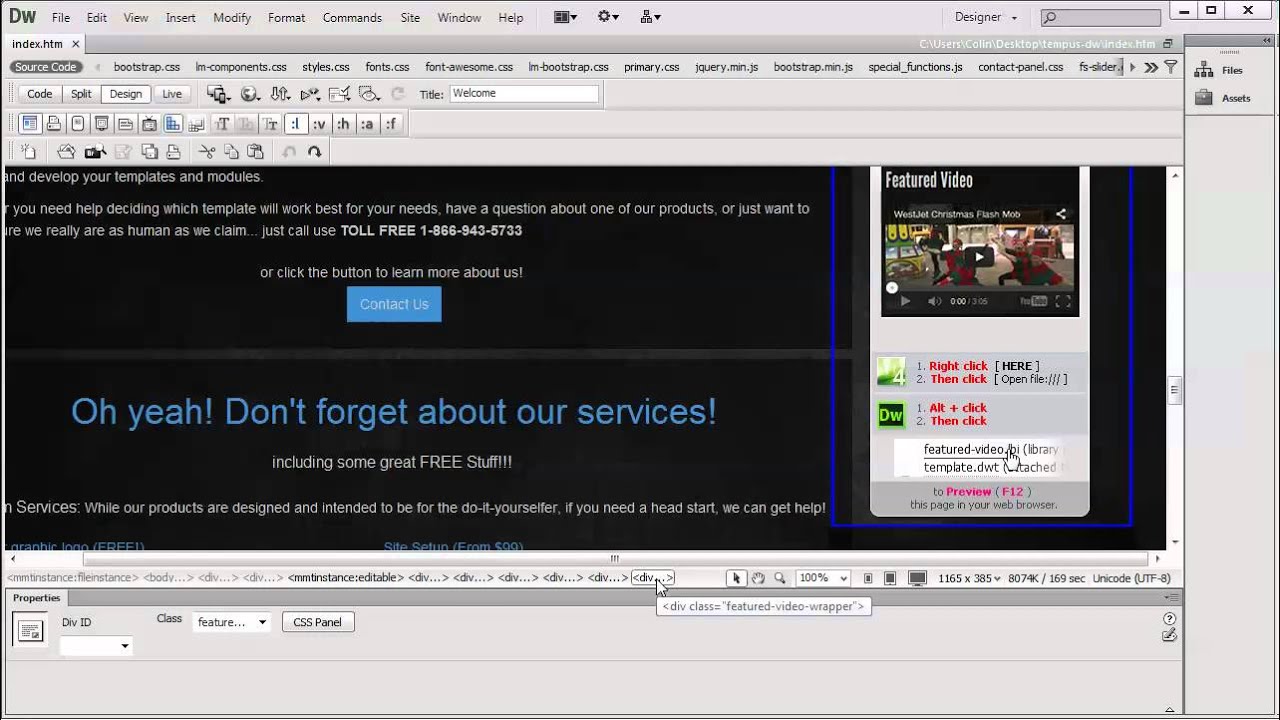Screen dimensions: 1280x720
Task: Toggle the :l link style rendering
Action: pos(295,124)
